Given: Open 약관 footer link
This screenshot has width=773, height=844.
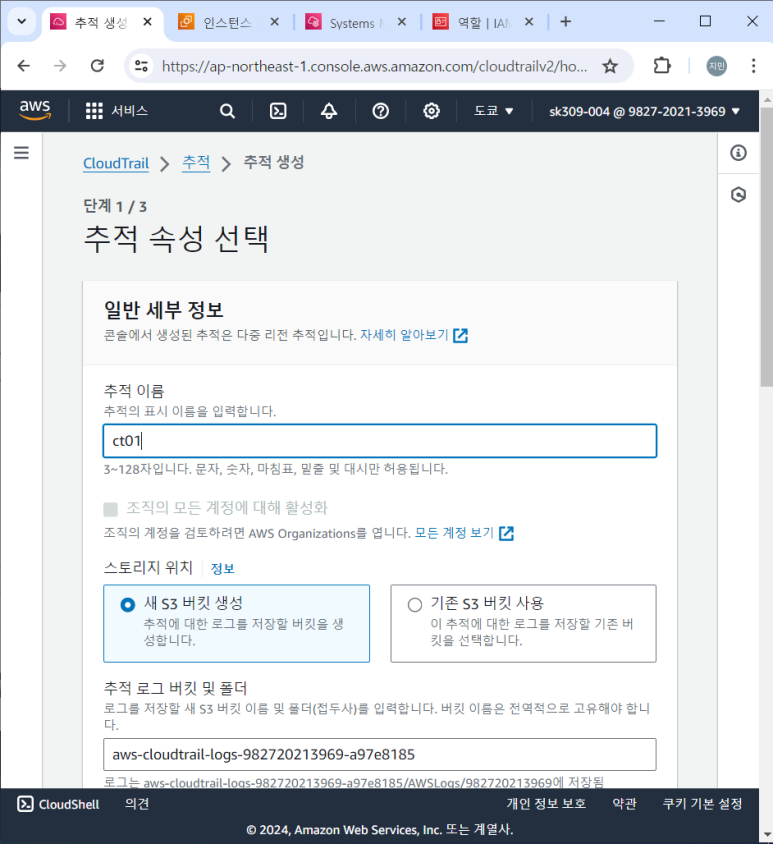Looking at the screenshot, I should 624,804.
